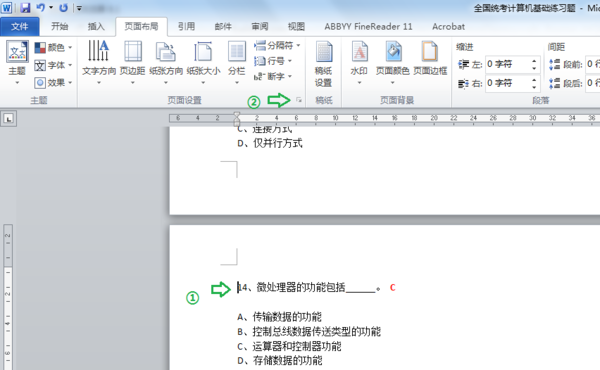Open 稿纸设置 manuscript paper settings
The image size is (600, 370).
click(323, 64)
